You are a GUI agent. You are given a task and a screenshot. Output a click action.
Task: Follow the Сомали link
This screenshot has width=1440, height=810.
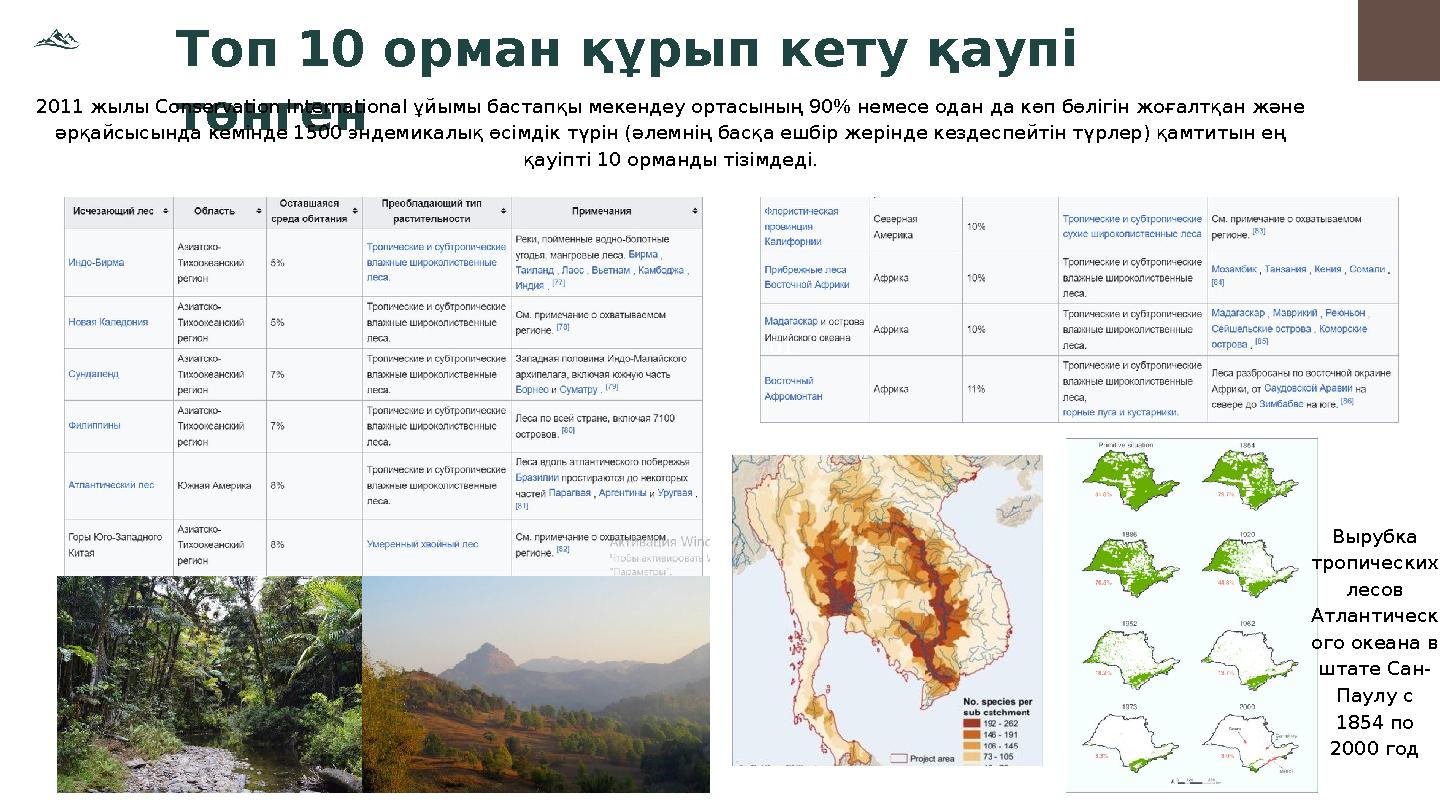point(1367,269)
